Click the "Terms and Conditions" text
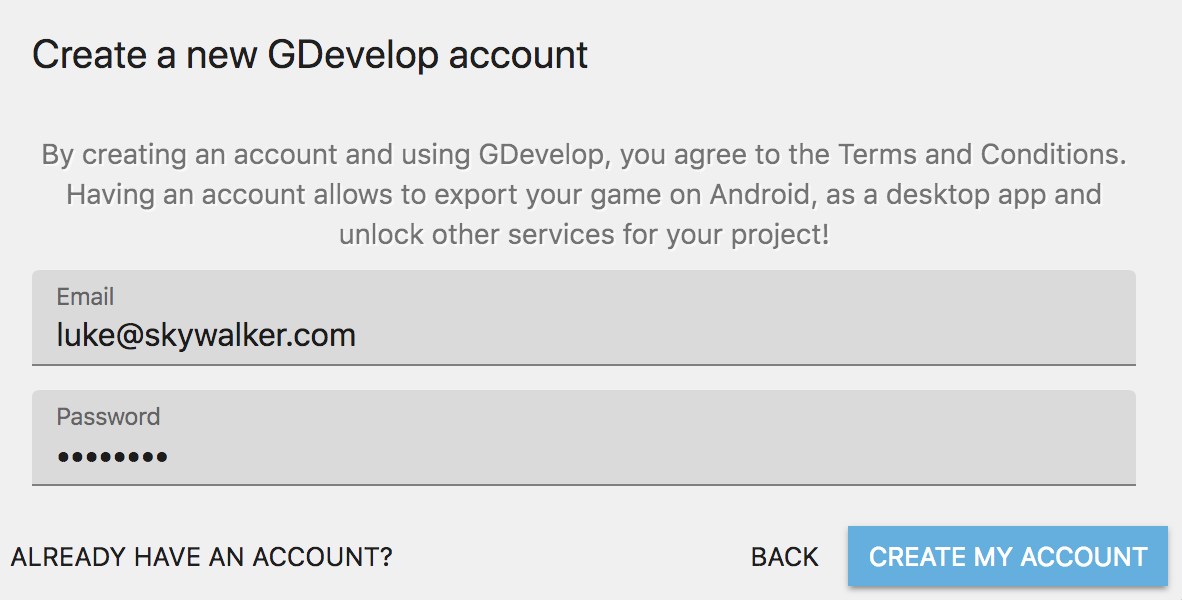This screenshot has width=1182, height=600. (981, 155)
